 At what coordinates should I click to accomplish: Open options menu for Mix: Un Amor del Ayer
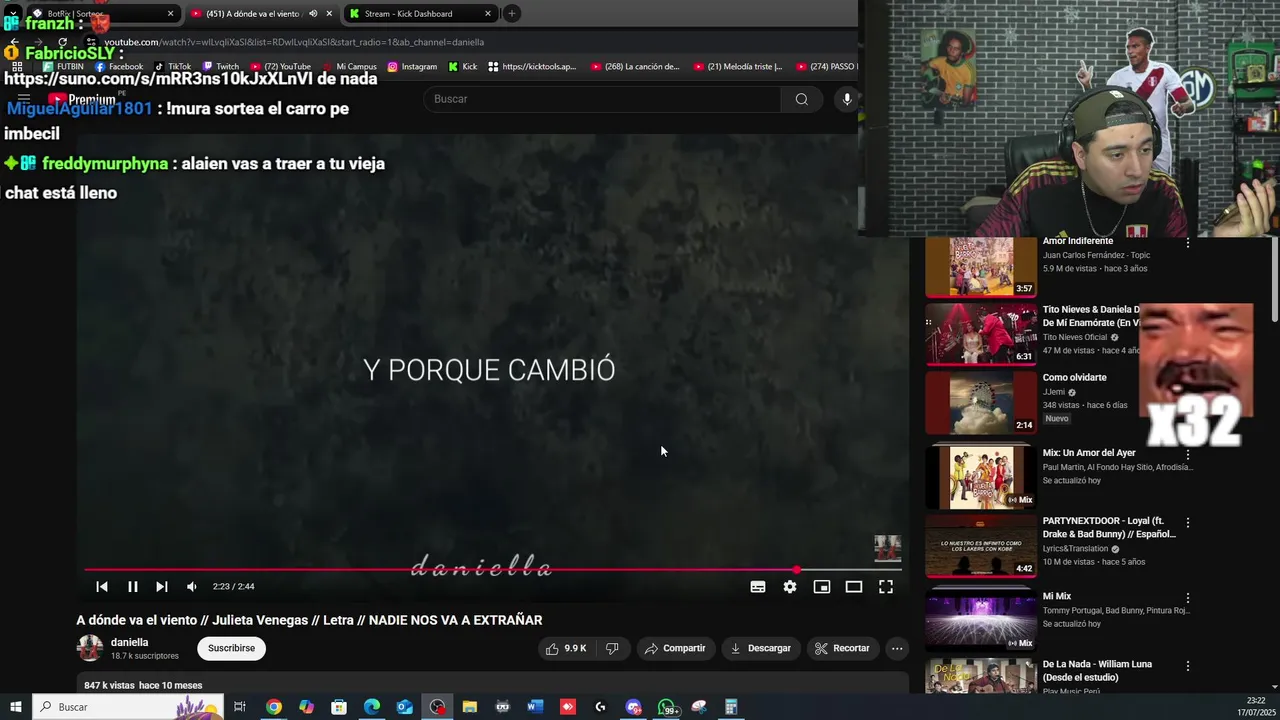[1188, 455]
